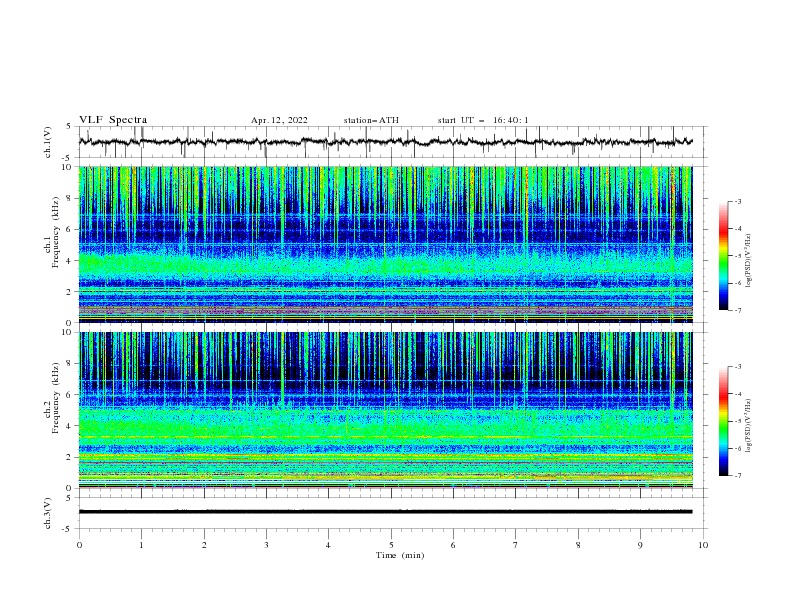Image resolution: width=792 pixels, height=612 pixels.
Task: Click the "-7" label on ch.1 color bar
Action: pos(738,310)
